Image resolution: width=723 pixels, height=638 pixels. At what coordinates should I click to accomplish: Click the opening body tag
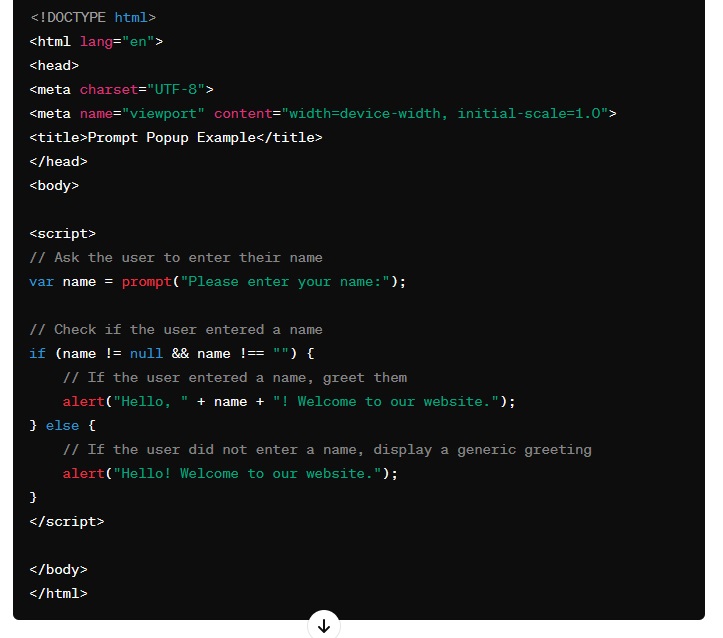pos(54,185)
